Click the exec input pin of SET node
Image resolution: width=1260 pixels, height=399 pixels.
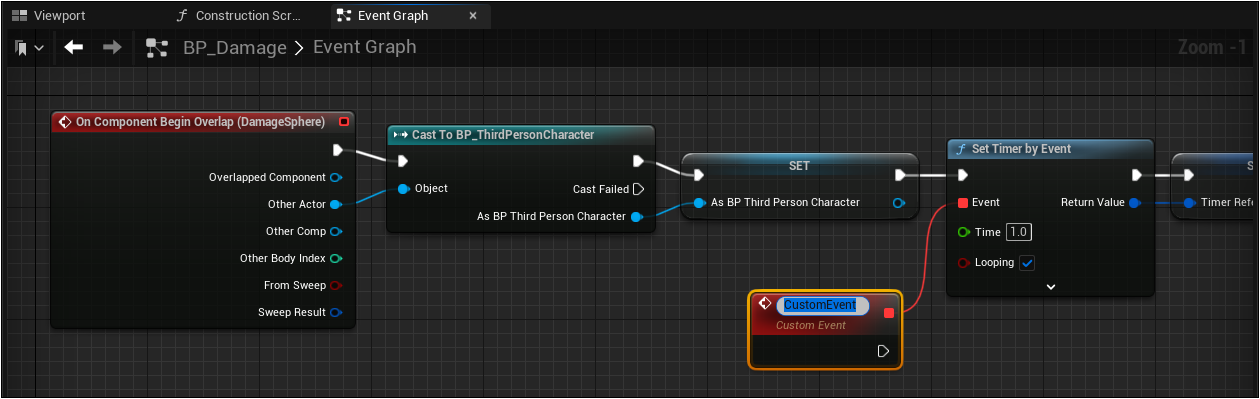click(x=698, y=176)
